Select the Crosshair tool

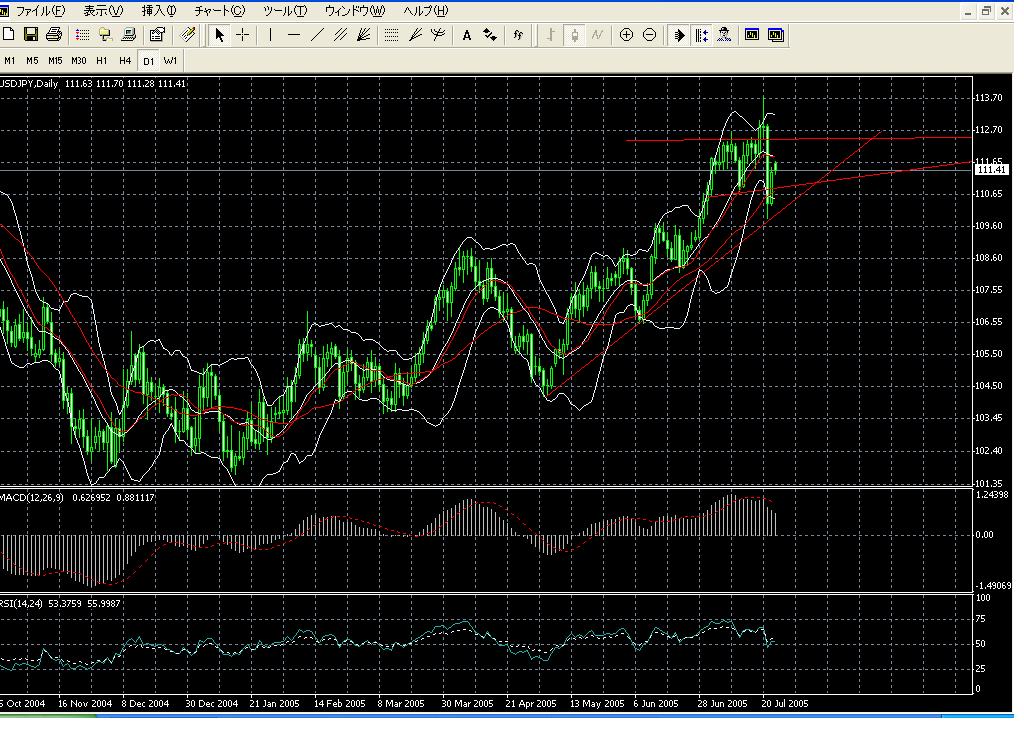[x=244, y=35]
